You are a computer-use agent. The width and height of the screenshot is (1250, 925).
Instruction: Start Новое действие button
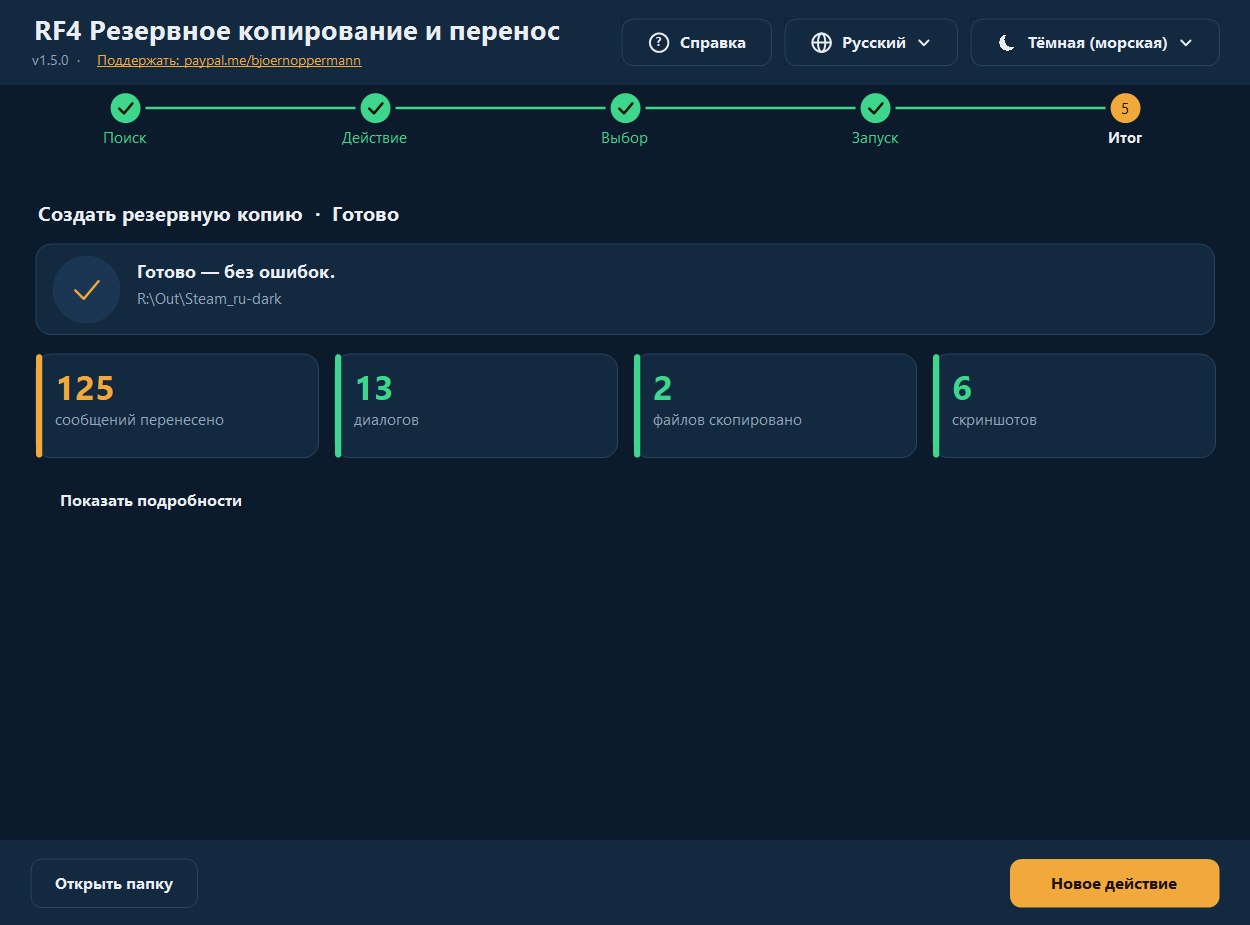point(1114,884)
